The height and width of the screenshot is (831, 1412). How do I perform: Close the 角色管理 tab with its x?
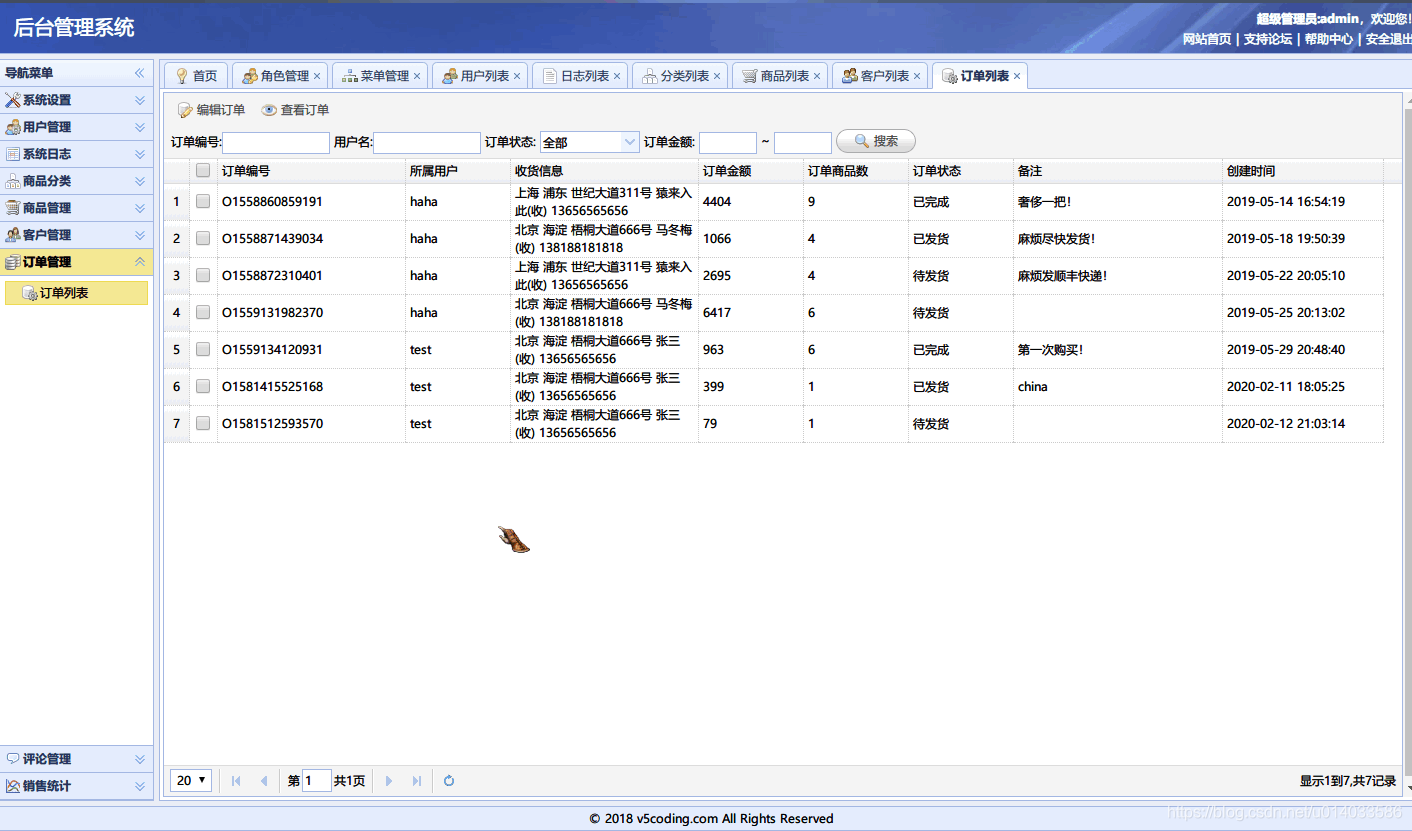(x=317, y=76)
